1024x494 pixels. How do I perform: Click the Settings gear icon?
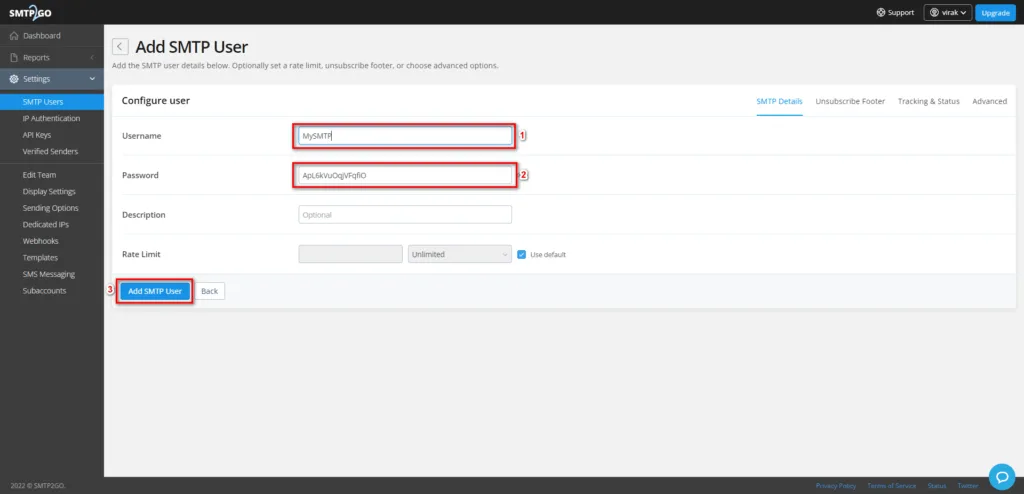tap(14, 79)
